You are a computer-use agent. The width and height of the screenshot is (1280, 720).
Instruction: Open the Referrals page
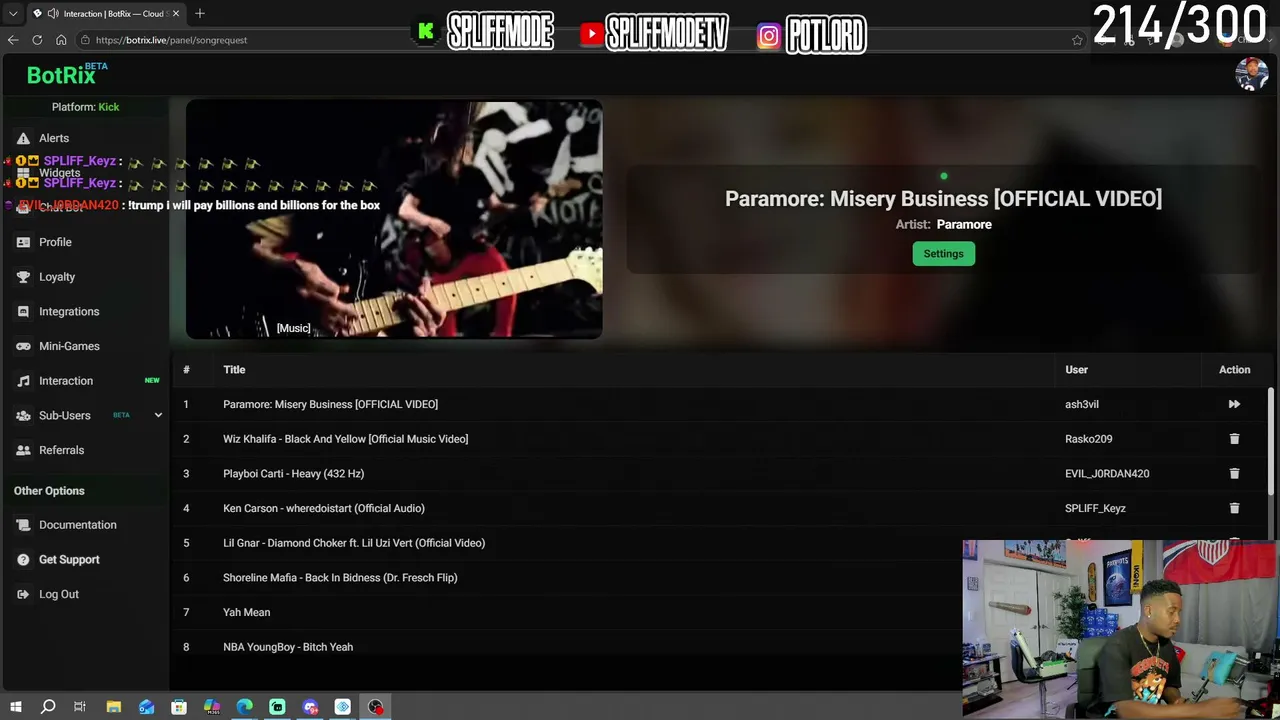(x=61, y=450)
